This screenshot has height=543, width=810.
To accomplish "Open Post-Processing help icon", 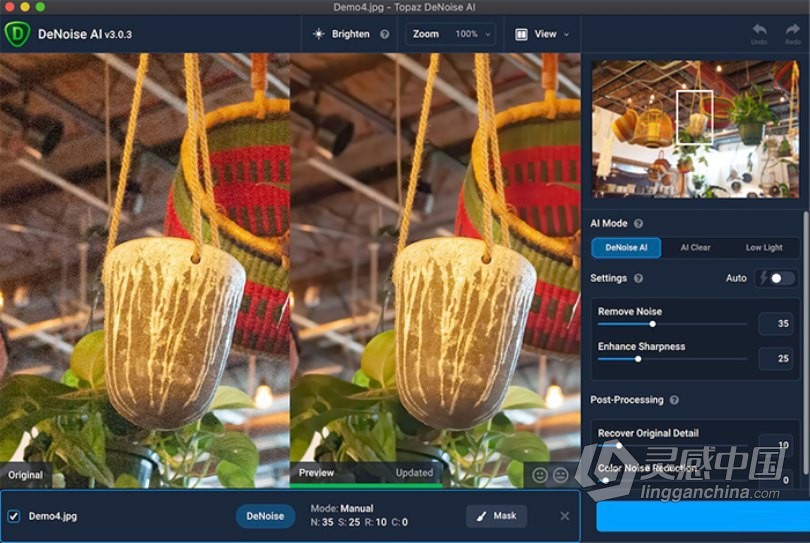I will 674,400.
